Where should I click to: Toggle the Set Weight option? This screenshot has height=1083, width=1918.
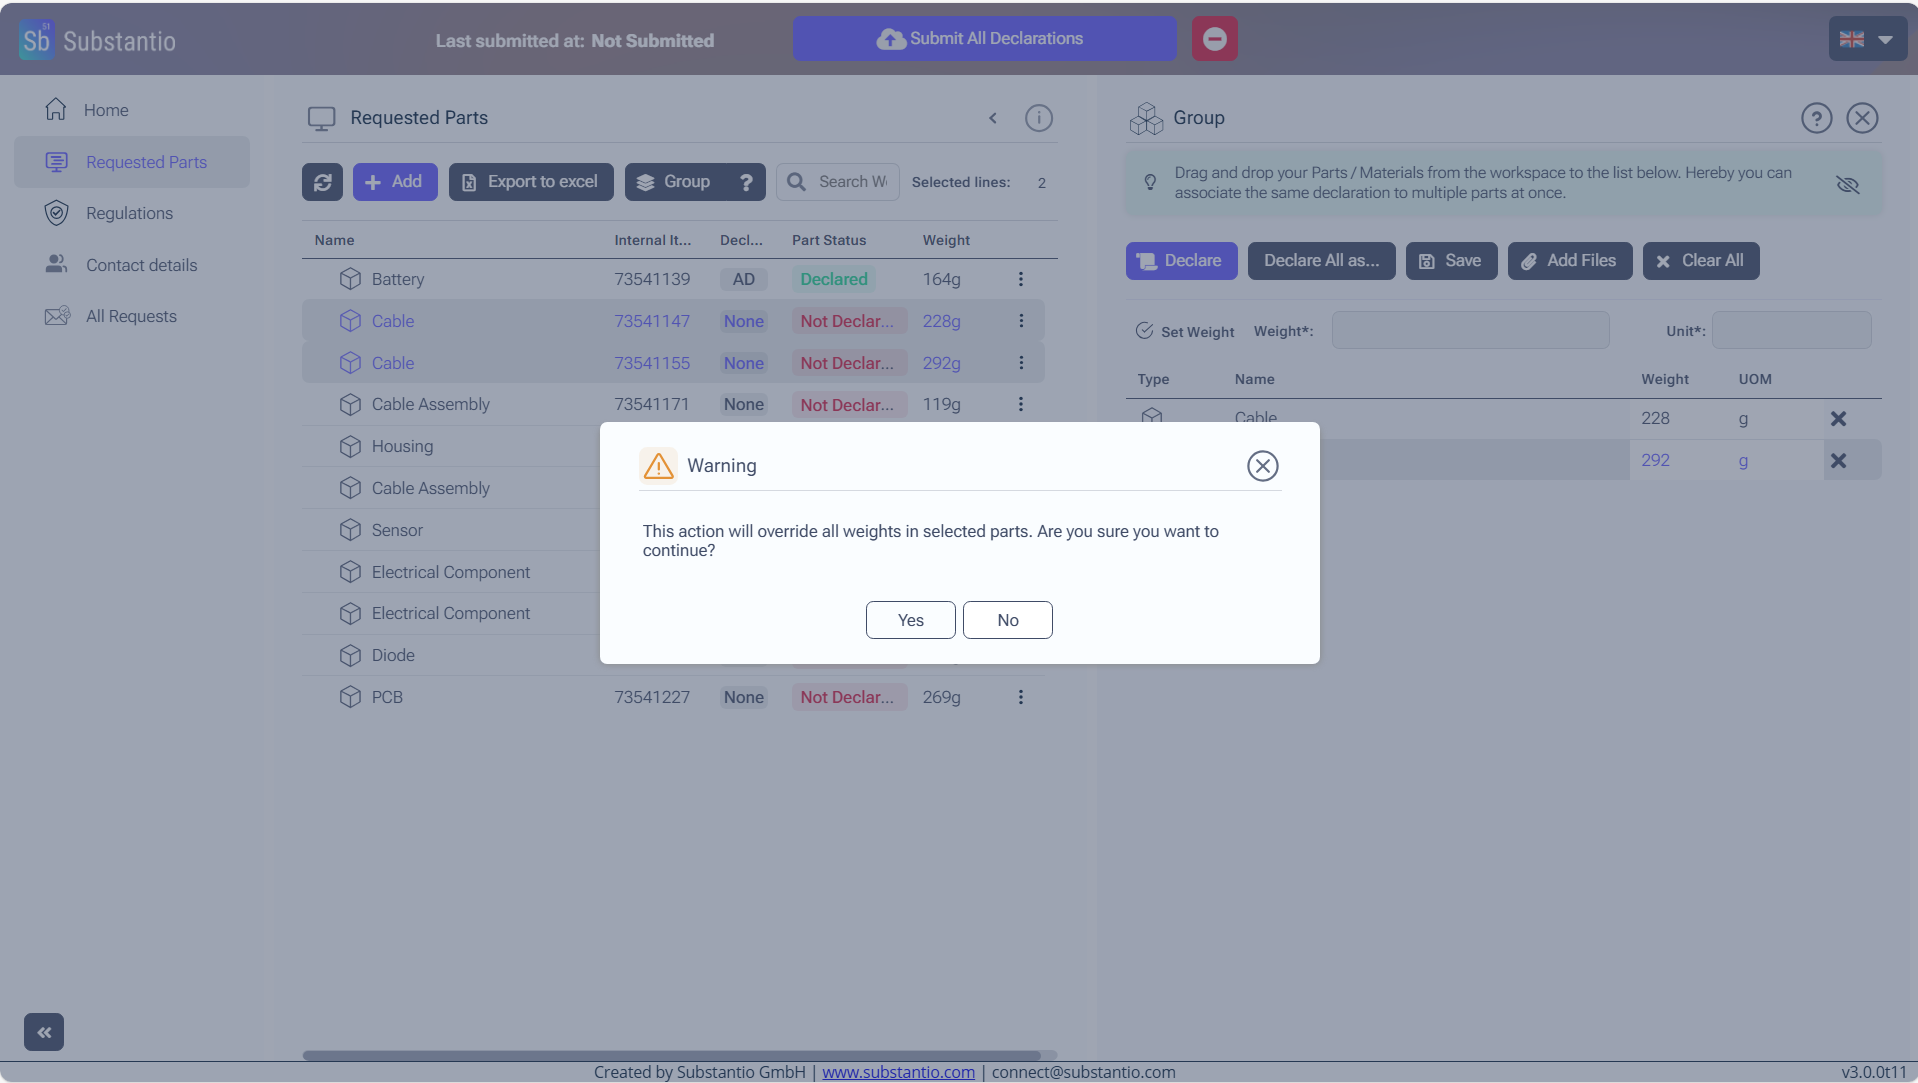point(1145,331)
